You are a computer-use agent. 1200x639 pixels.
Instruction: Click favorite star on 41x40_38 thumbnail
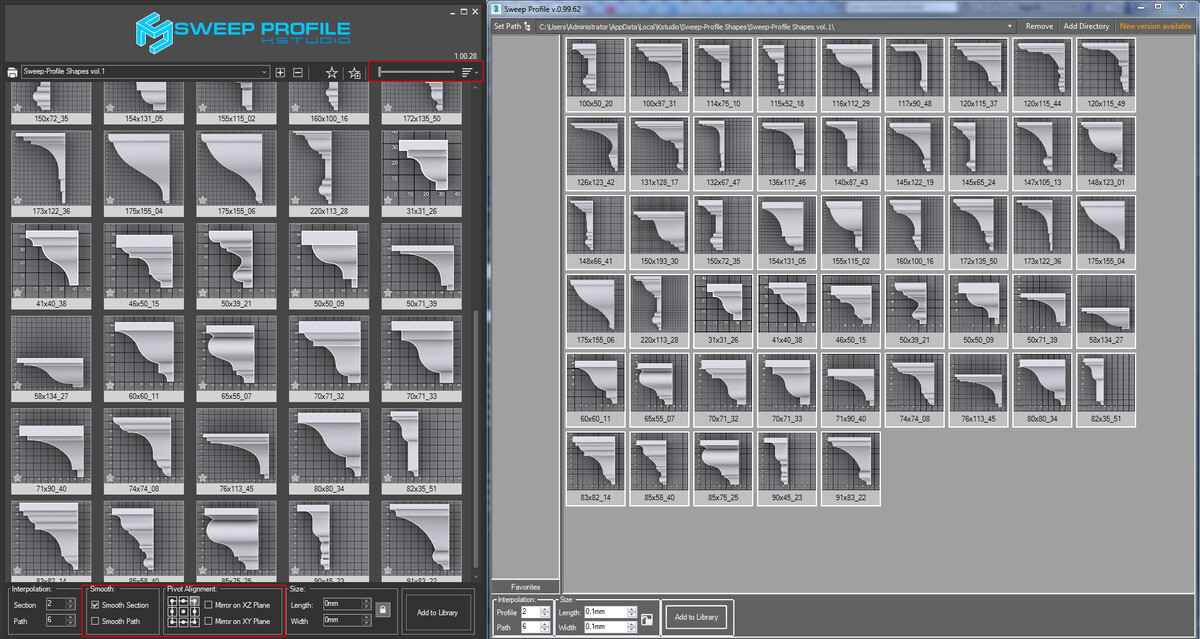(x=18, y=291)
